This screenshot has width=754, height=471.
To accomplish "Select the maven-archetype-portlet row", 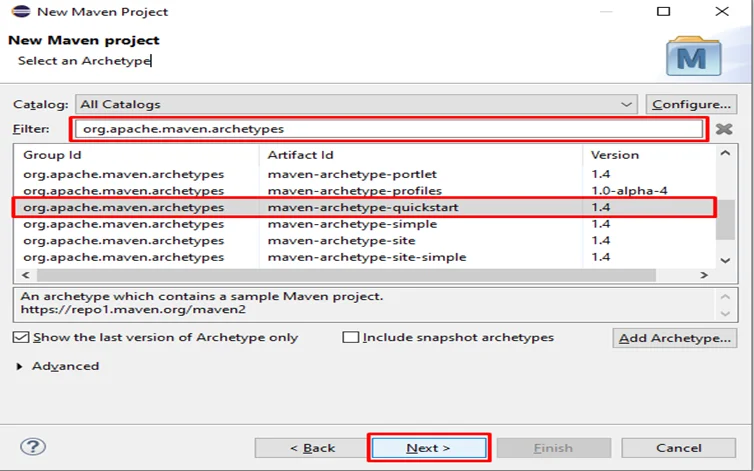I will (365, 174).
